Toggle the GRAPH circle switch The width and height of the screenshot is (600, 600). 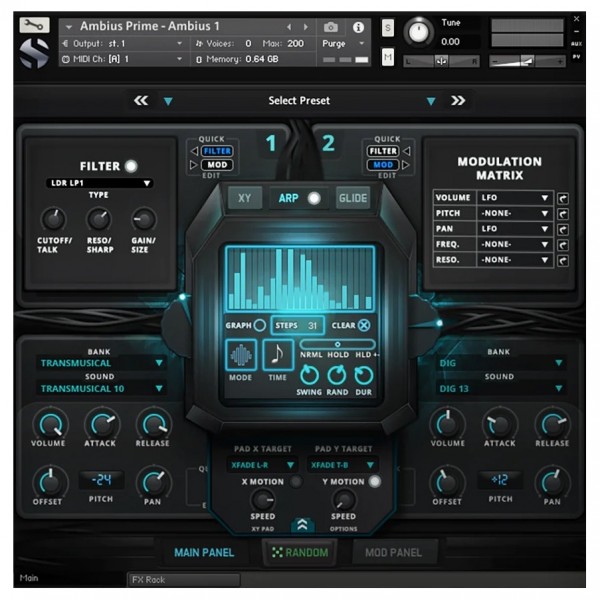tap(260, 325)
